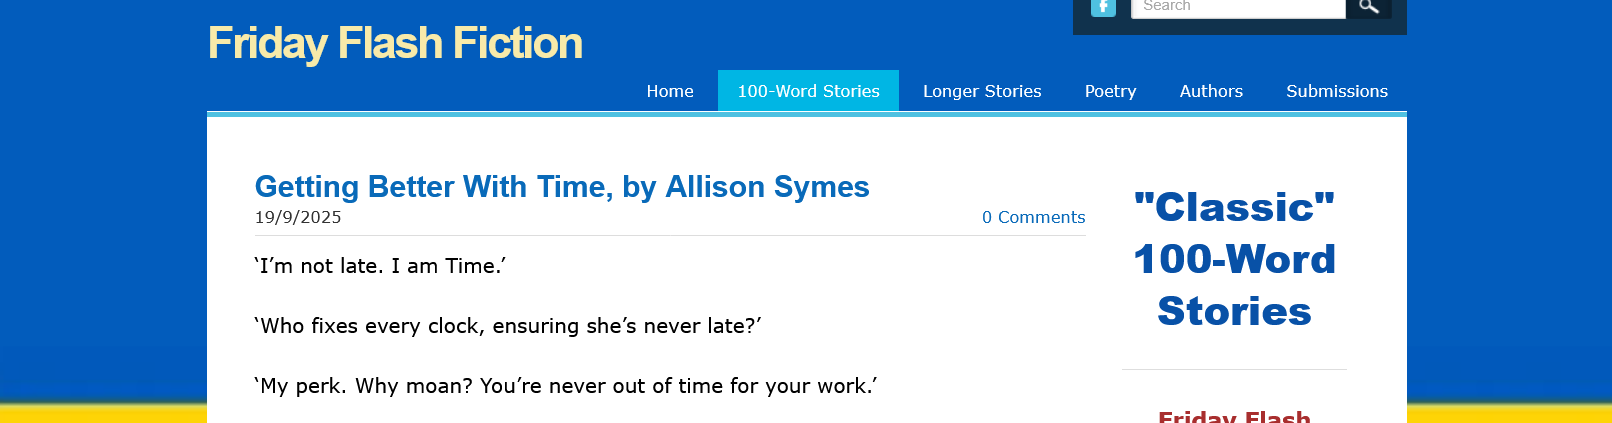
Task: Open the Authors menu item
Action: (1211, 91)
